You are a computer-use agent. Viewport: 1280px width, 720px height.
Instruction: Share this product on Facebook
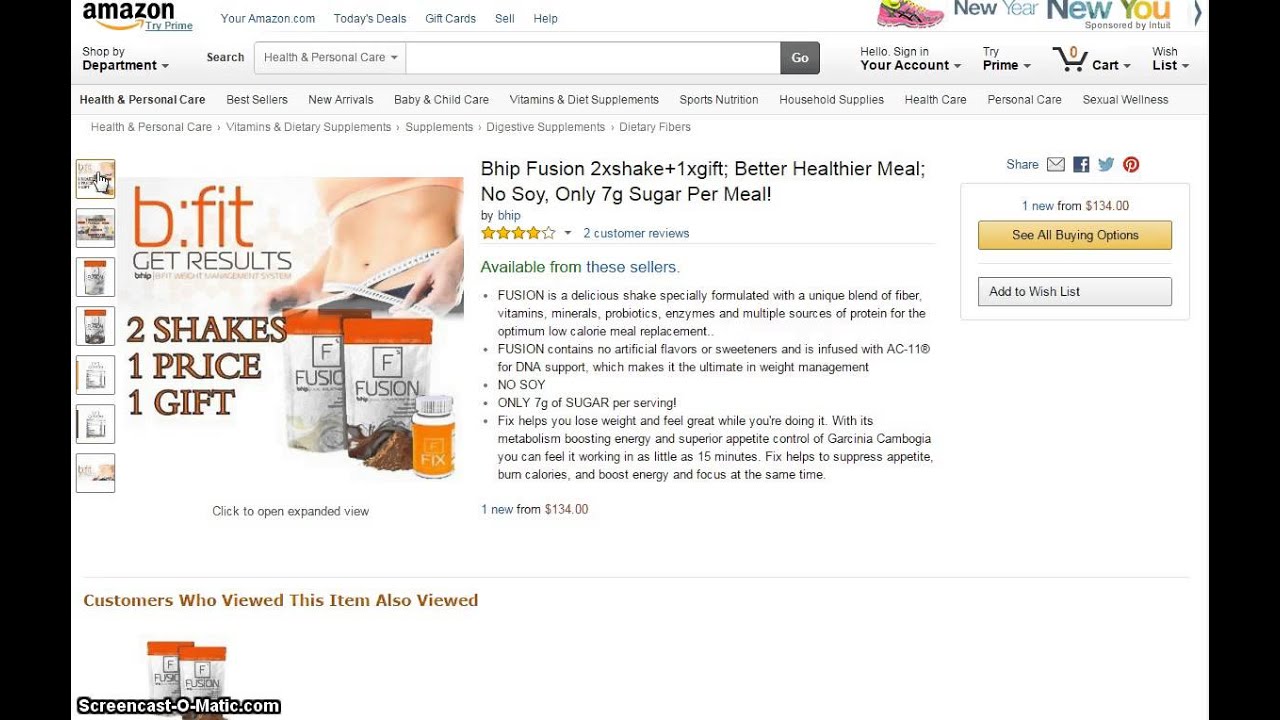(x=1081, y=165)
